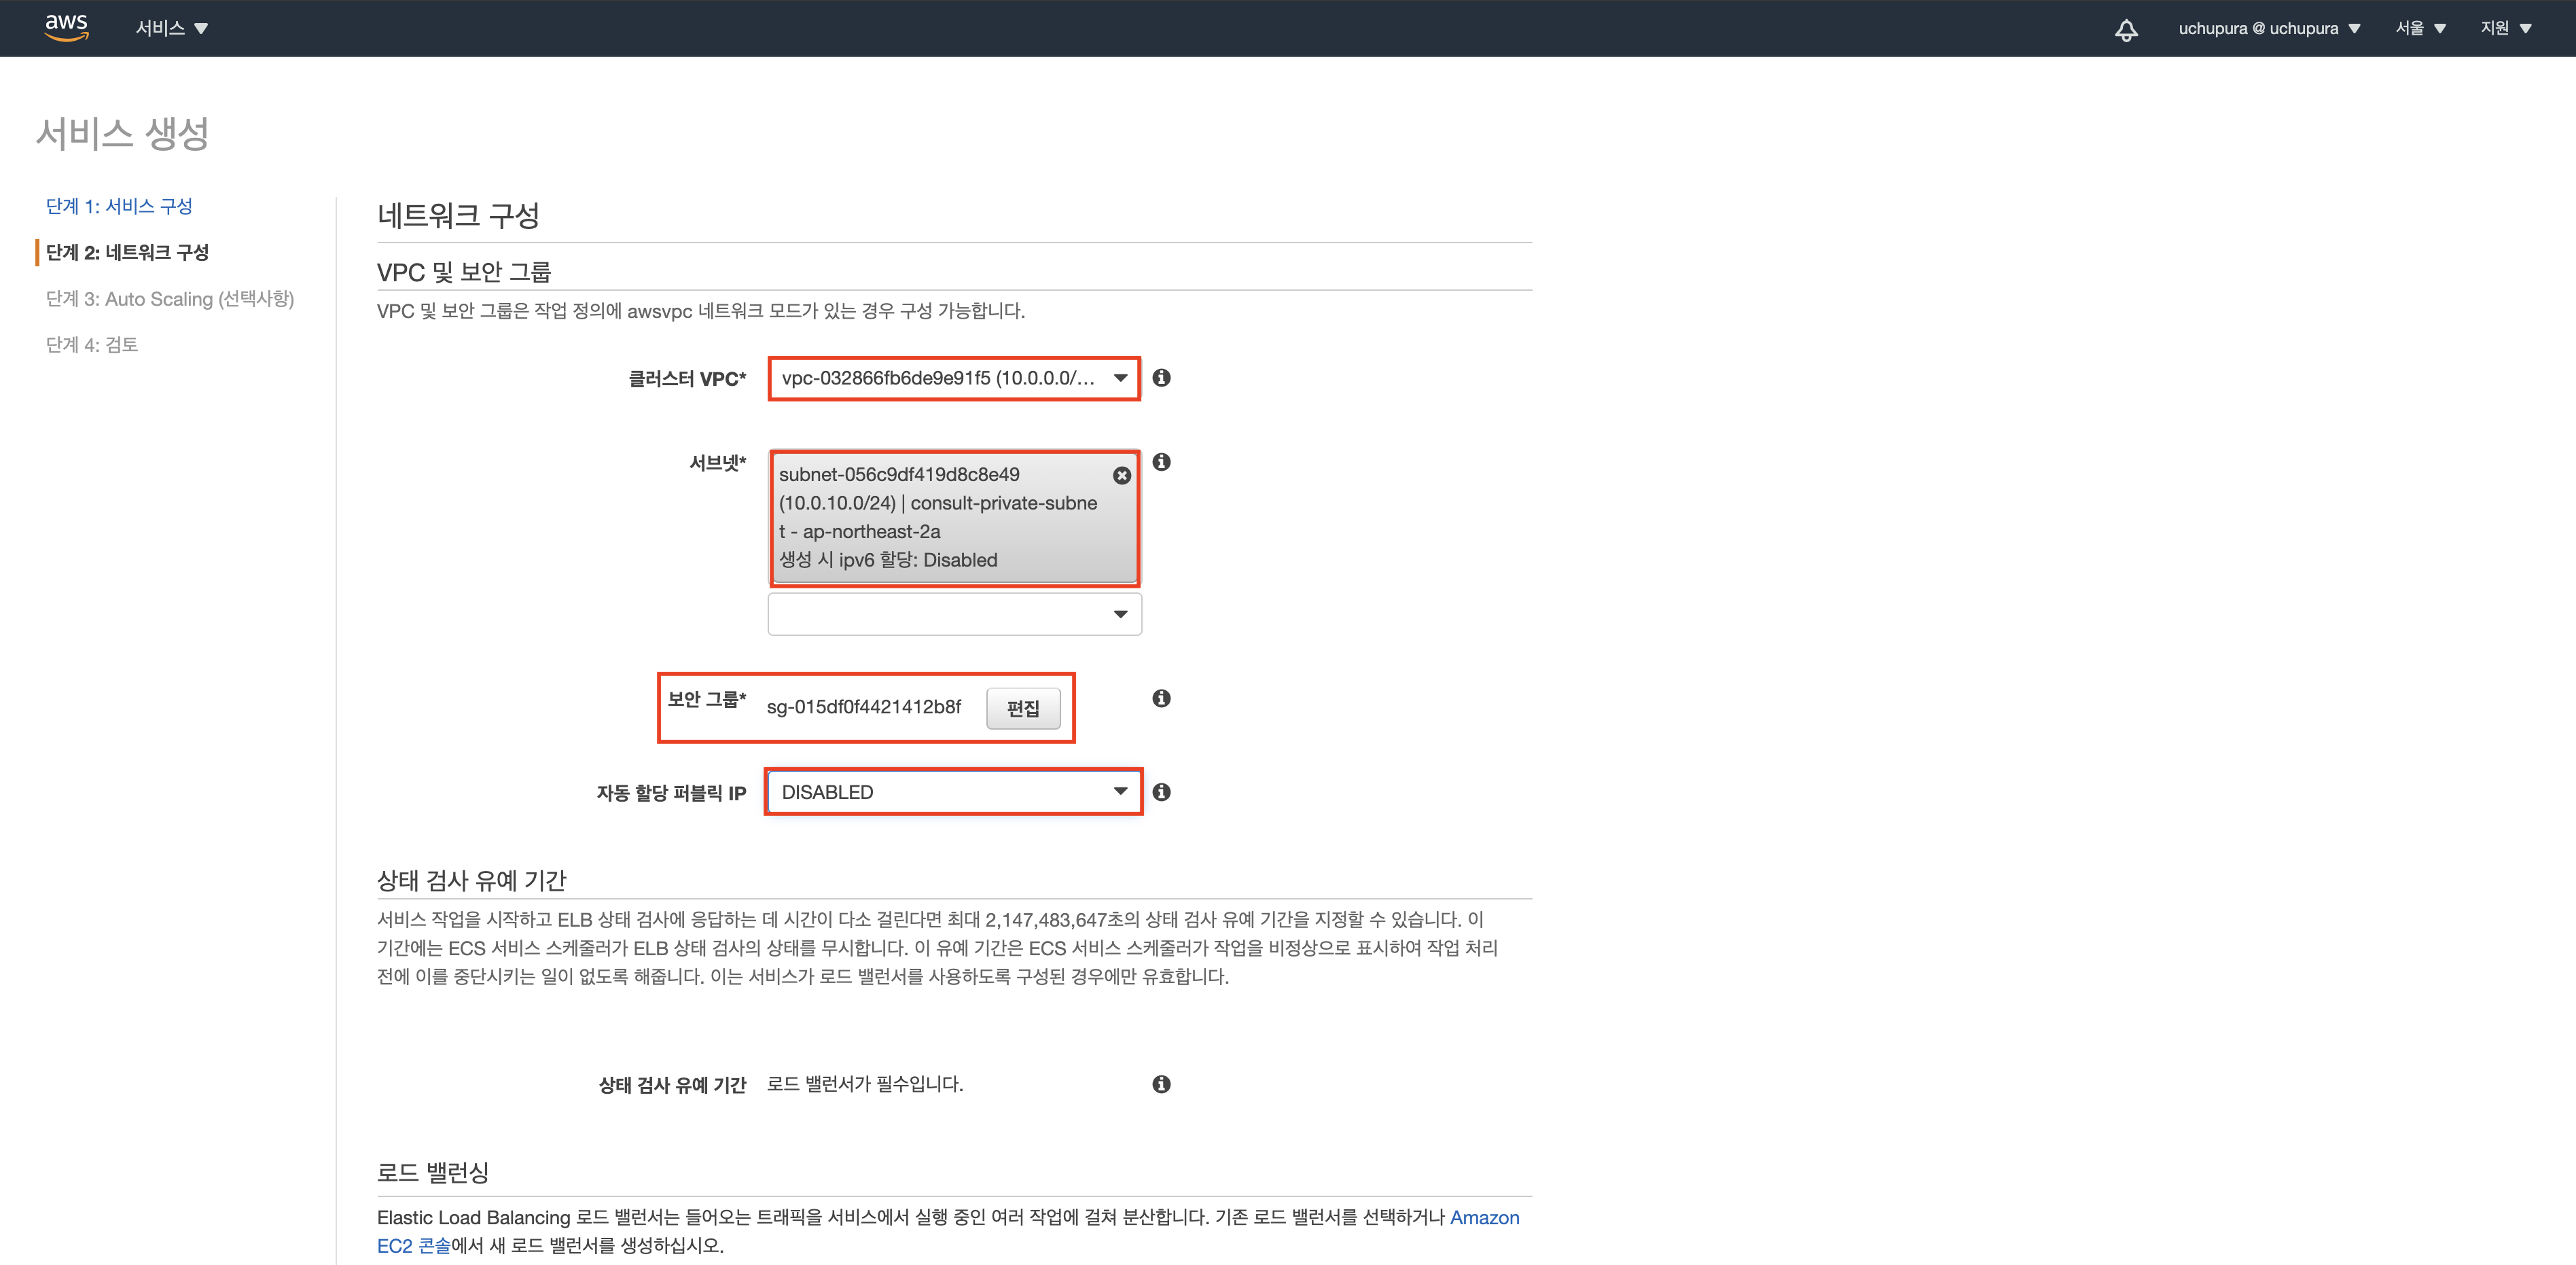
Task: Click info icon next to security group
Action: coord(1161,698)
